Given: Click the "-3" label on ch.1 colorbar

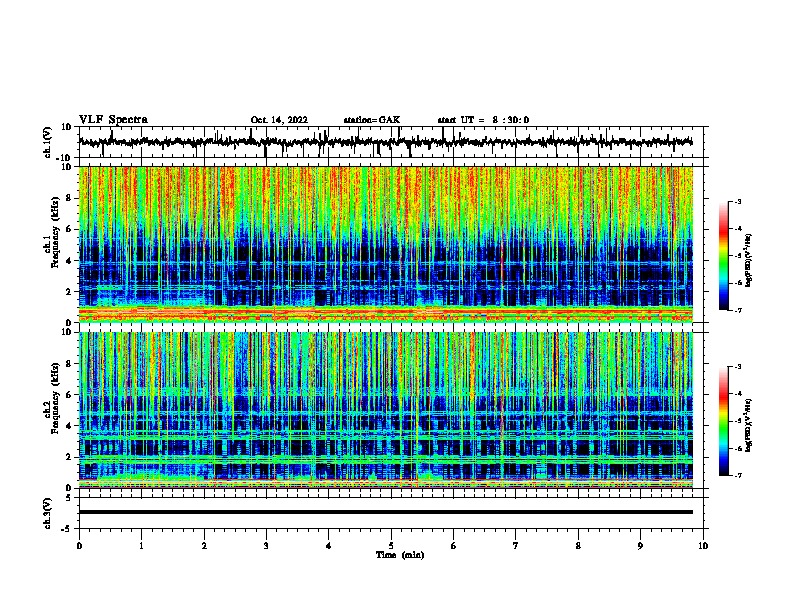Looking at the screenshot, I should pos(737,201).
